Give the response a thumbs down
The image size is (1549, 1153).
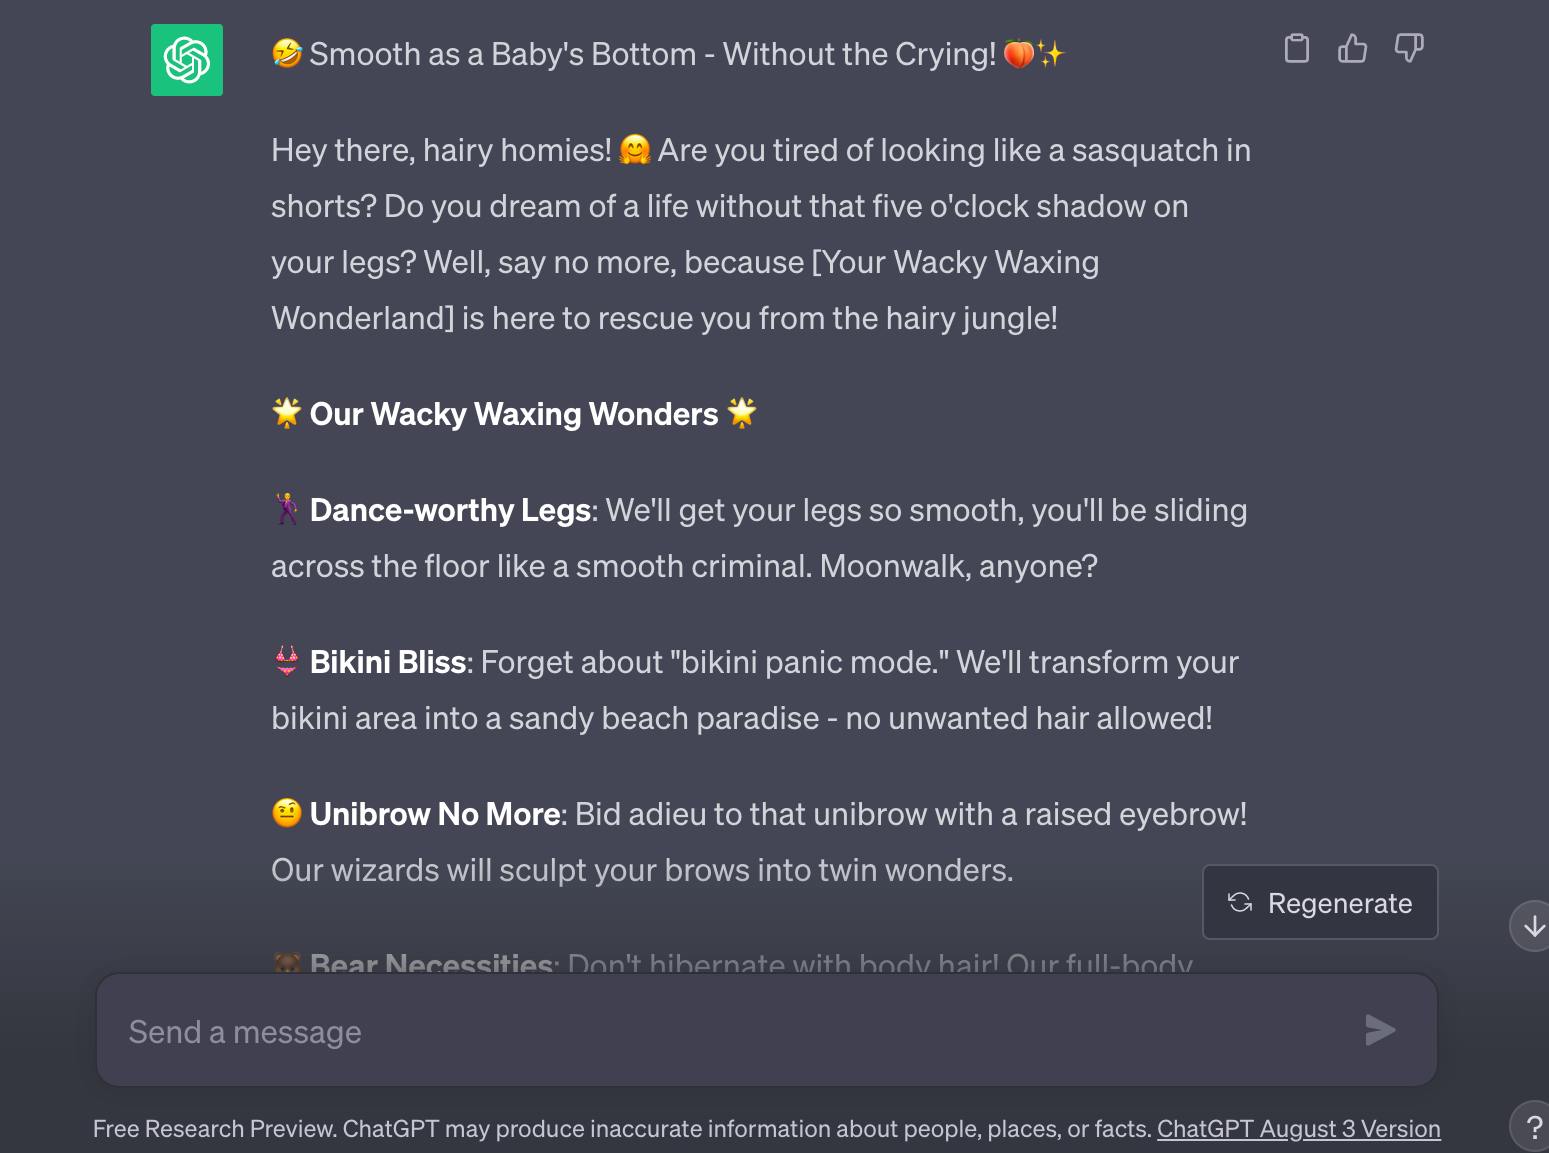pos(1408,48)
